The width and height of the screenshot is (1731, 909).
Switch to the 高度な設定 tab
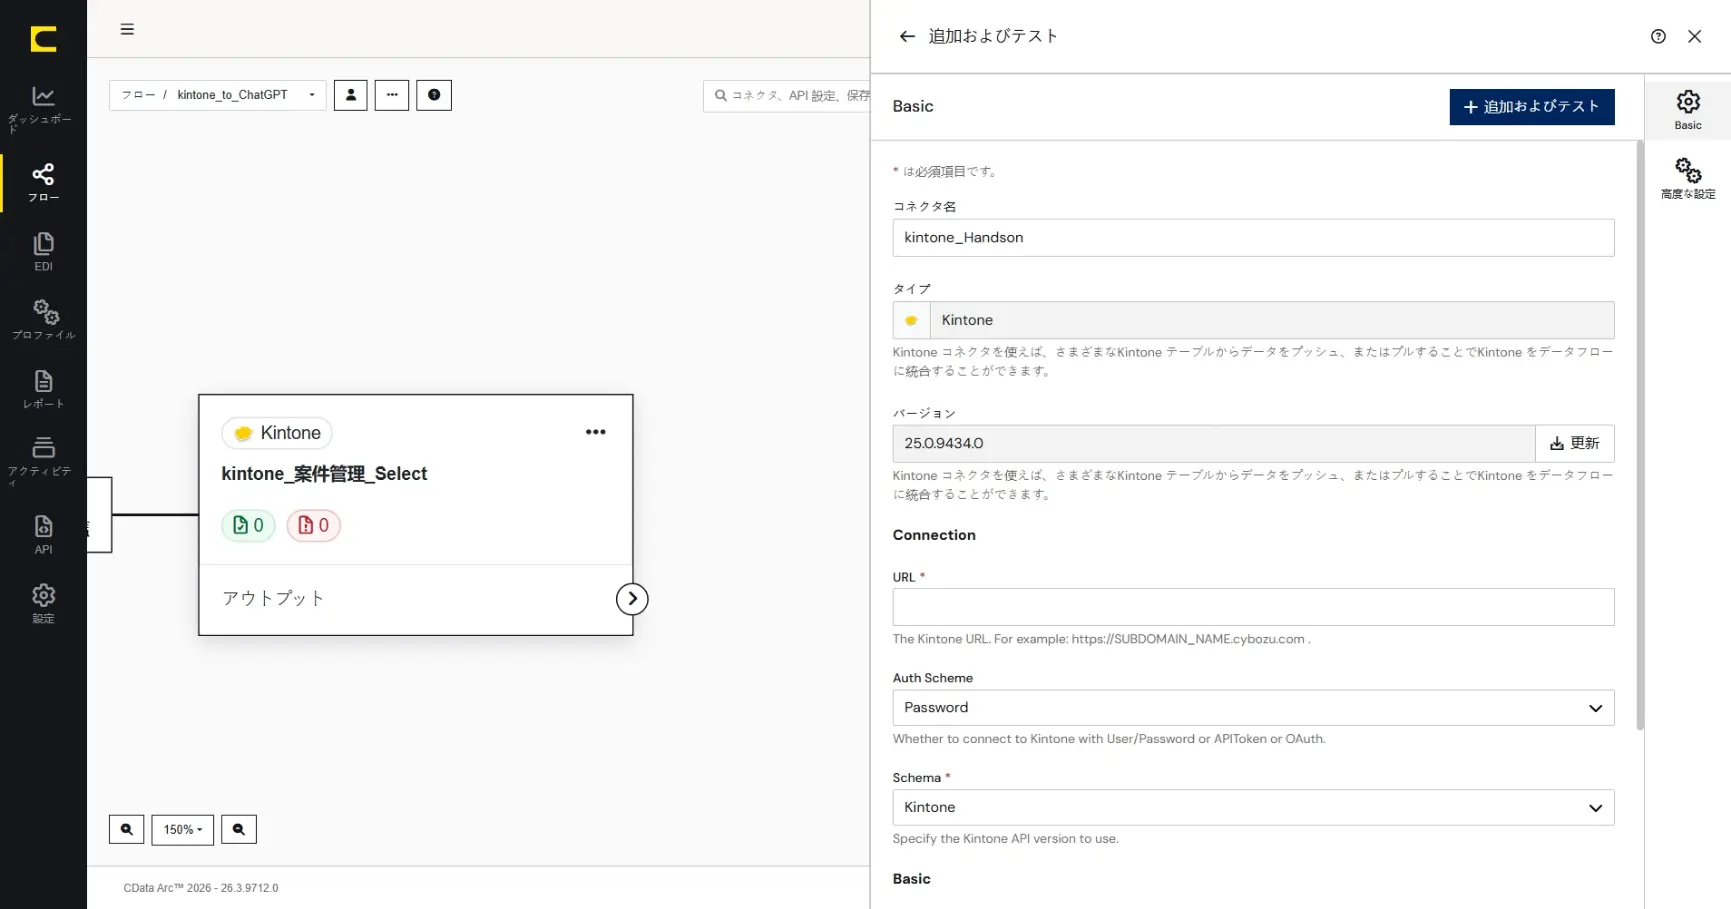point(1688,178)
